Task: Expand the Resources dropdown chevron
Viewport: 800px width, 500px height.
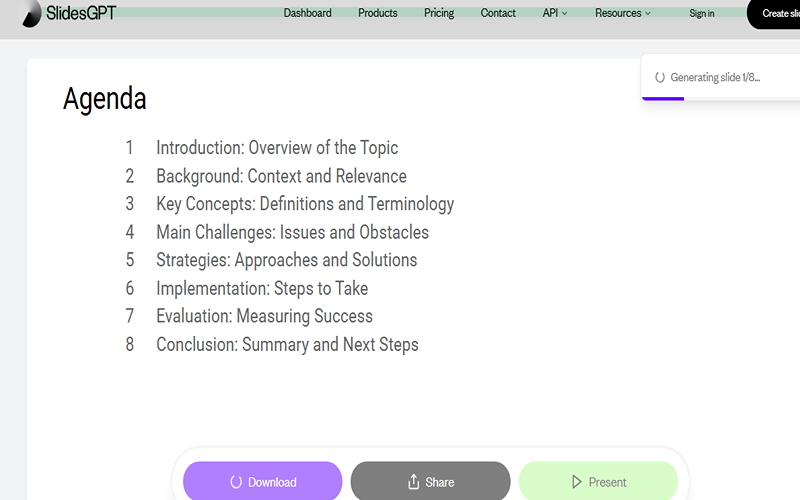Action: coord(648,14)
